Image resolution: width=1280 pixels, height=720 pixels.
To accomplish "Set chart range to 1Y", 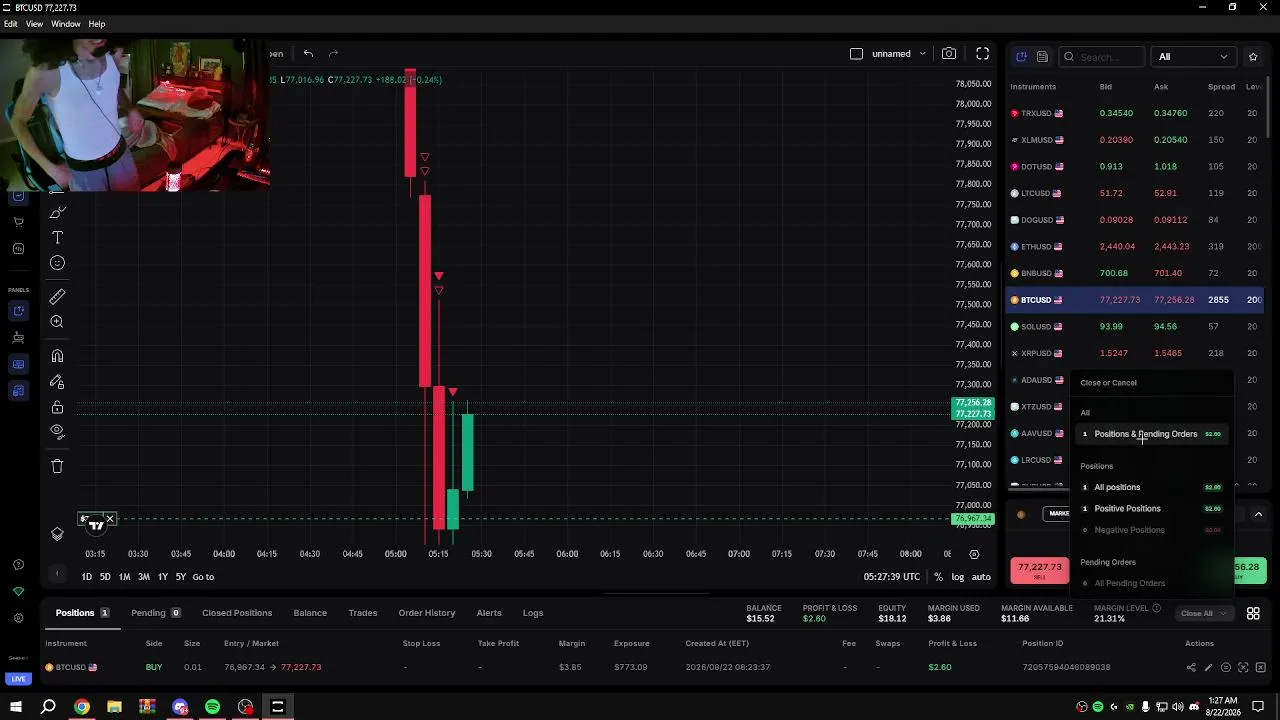I will (162, 577).
